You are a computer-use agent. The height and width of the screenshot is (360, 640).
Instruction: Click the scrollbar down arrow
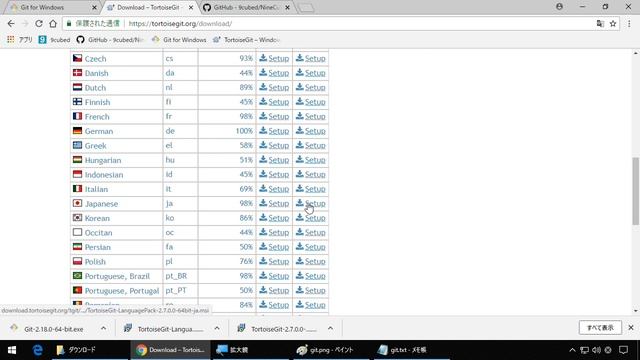coord(636,311)
